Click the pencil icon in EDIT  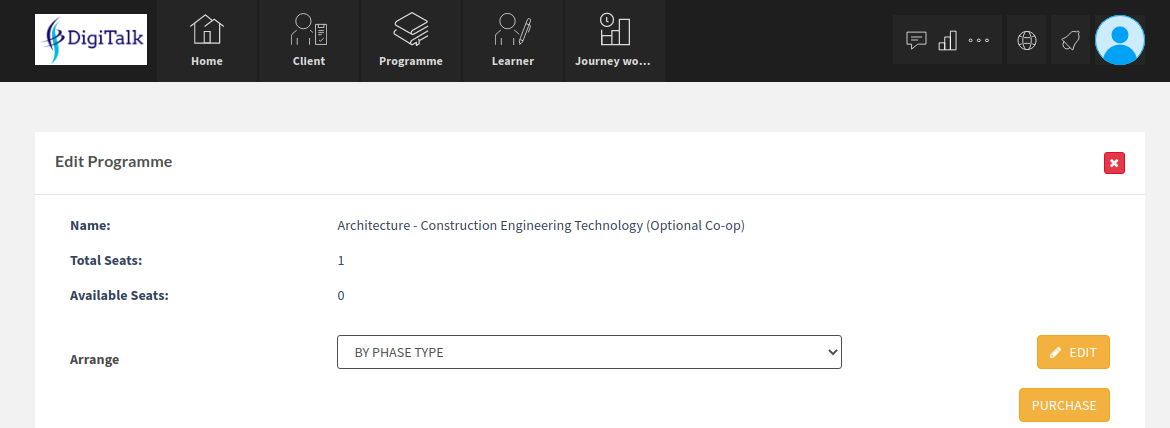tap(1055, 353)
